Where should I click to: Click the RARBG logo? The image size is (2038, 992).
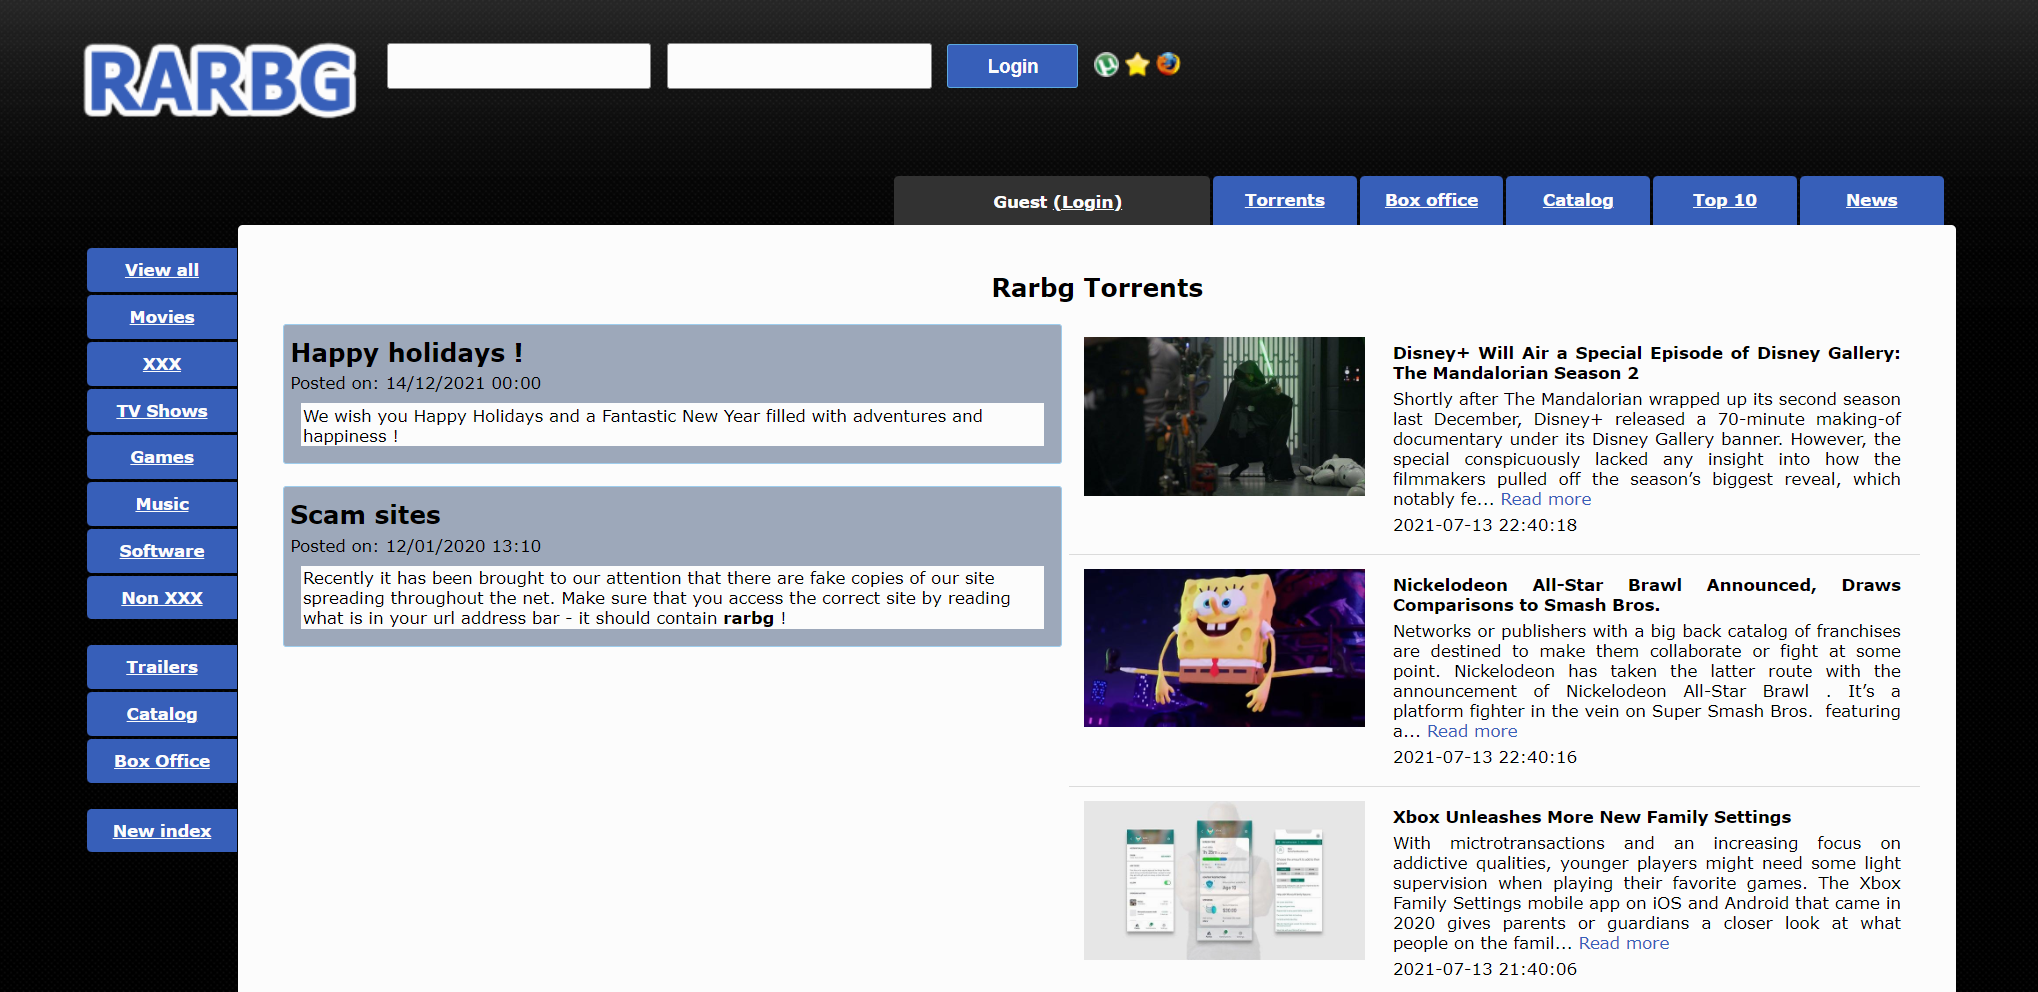click(220, 80)
